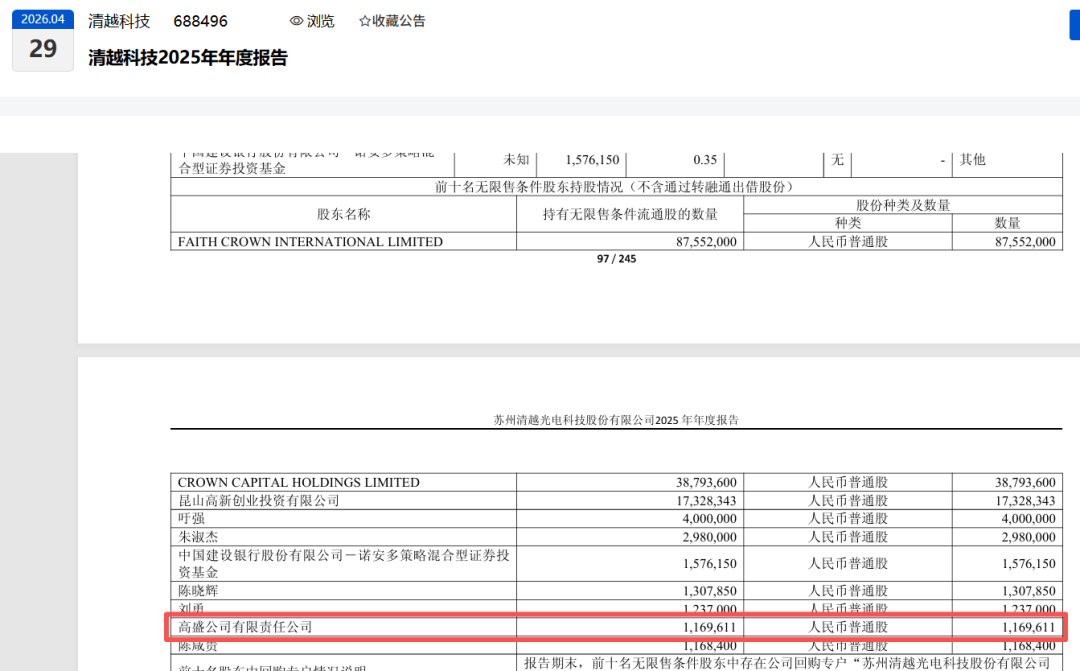
Task: Click the value 17,328,343 in holdings column
Action: [706, 501]
